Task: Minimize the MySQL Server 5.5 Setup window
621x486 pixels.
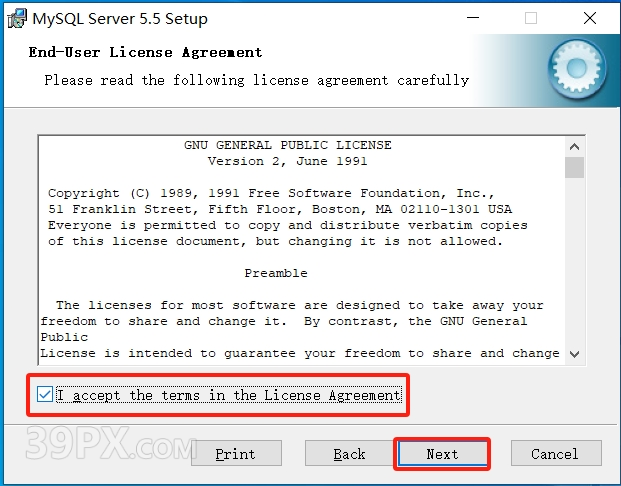Action: point(473,18)
